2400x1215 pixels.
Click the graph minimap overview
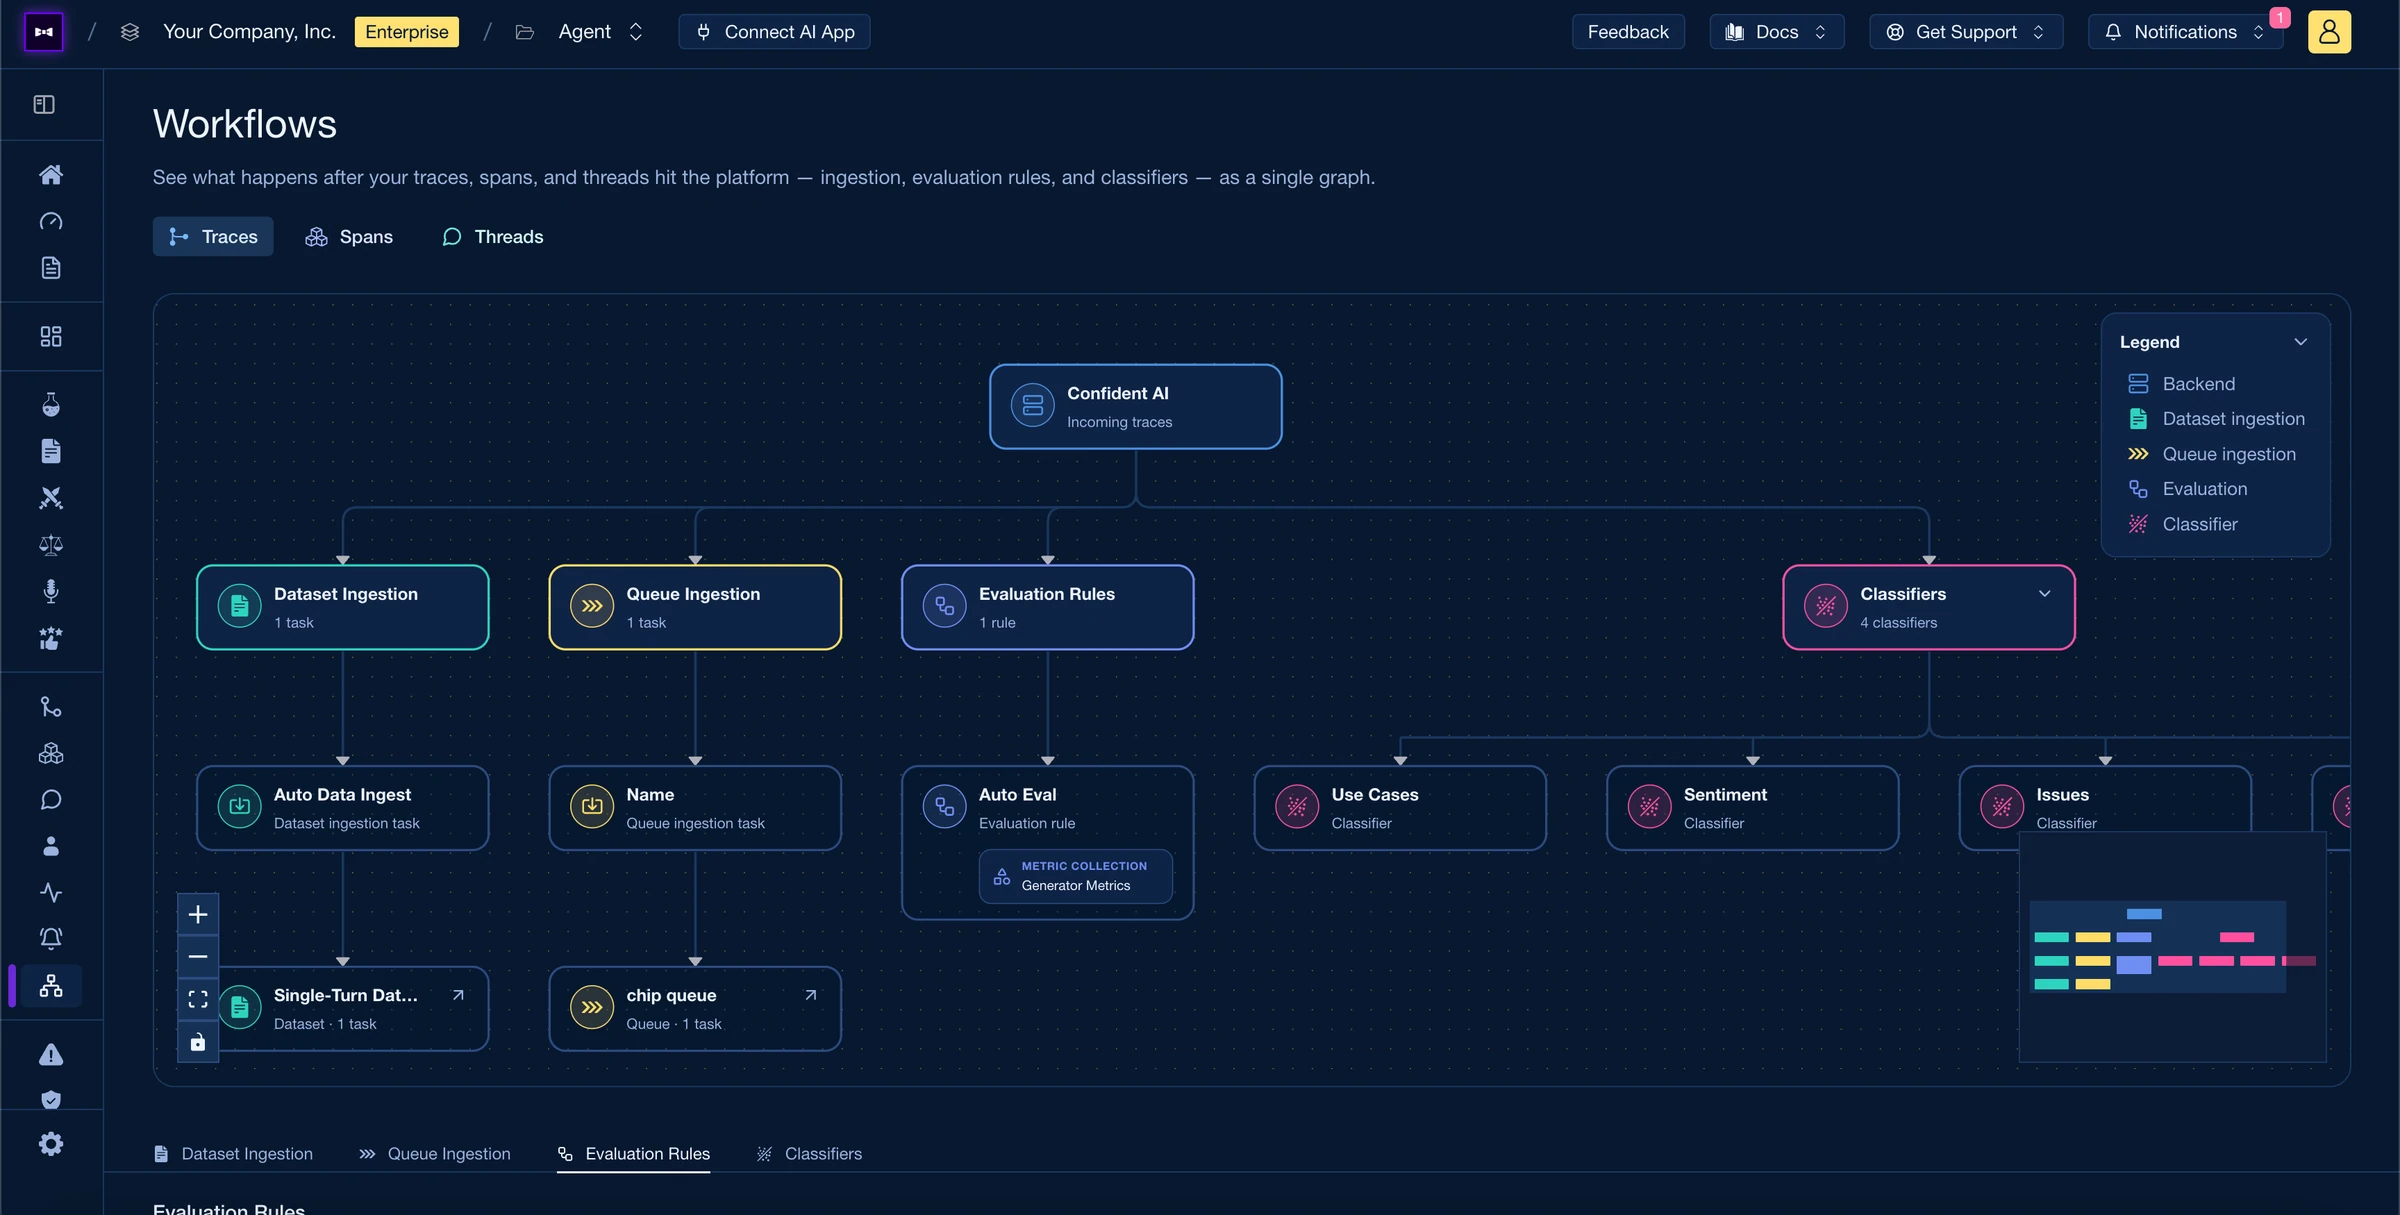tap(2172, 947)
